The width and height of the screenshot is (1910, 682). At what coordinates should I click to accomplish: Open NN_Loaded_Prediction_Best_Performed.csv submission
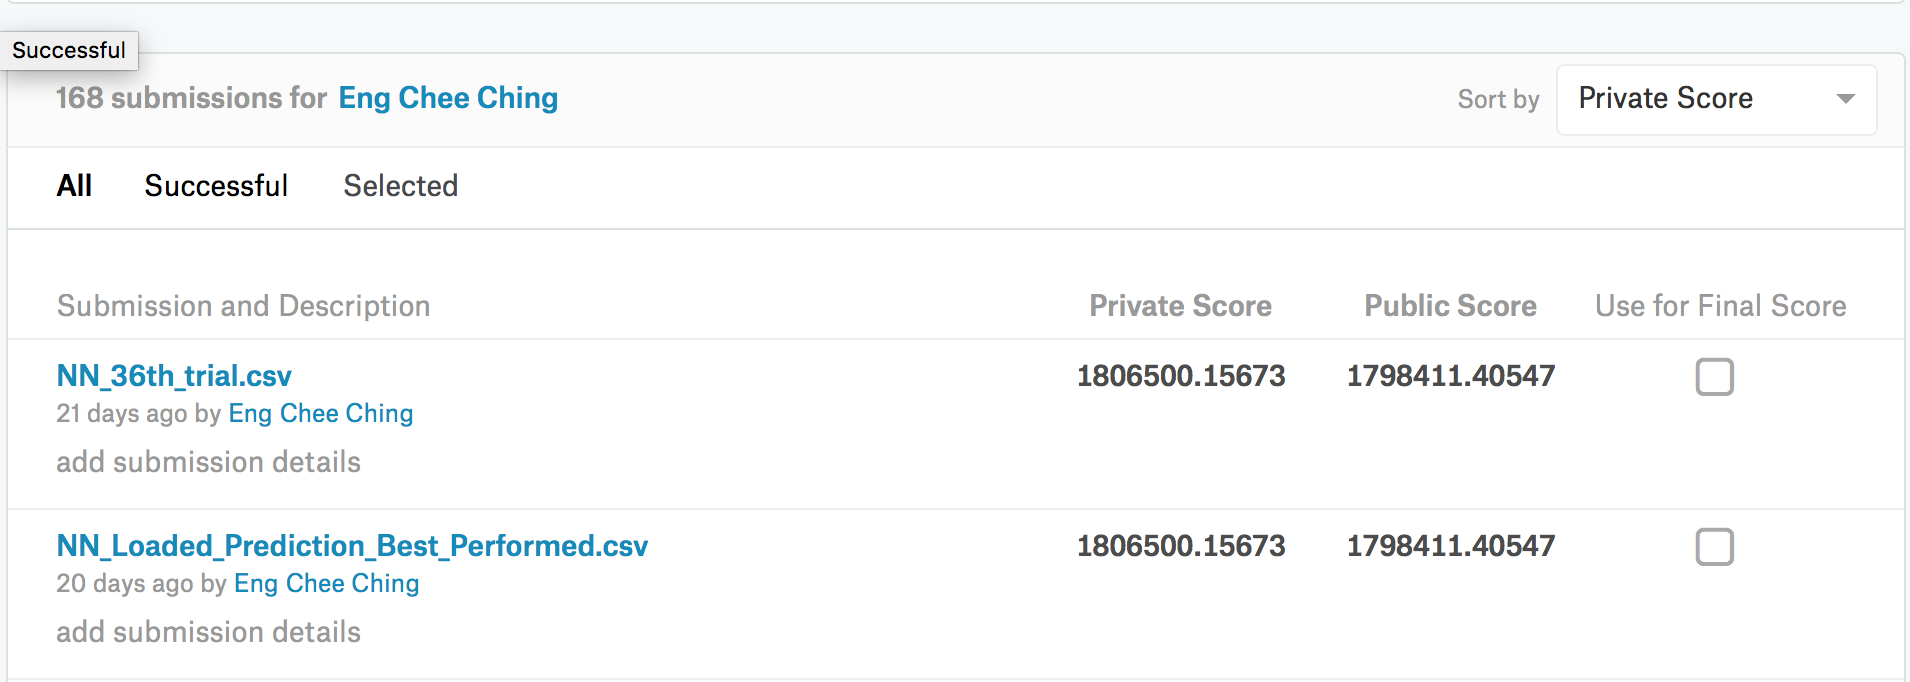click(x=351, y=546)
